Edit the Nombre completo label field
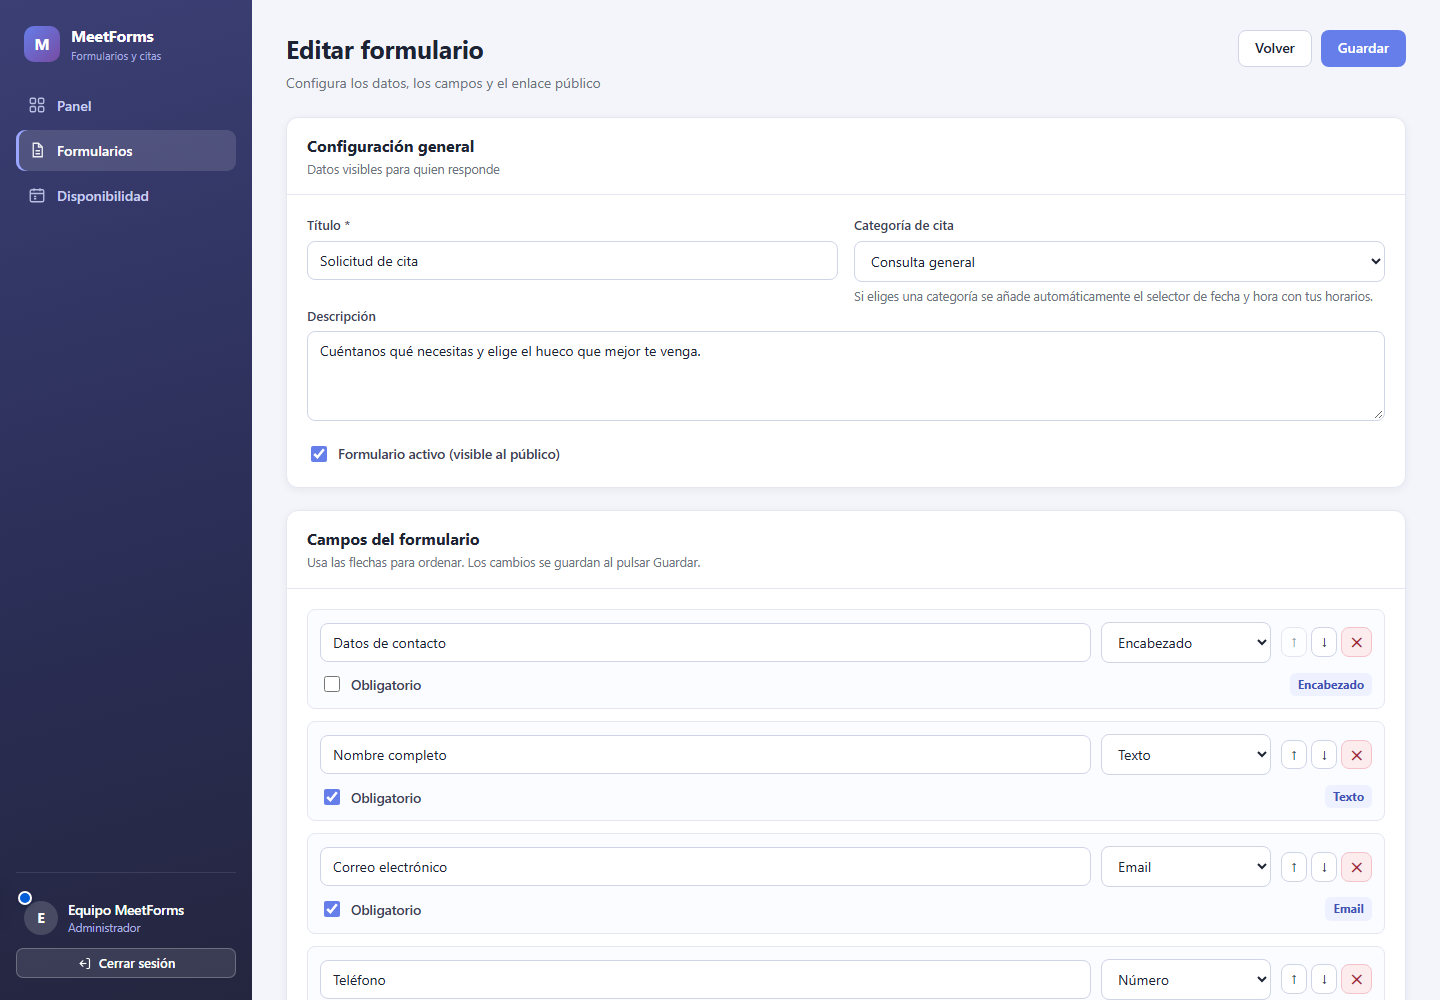 tap(705, 755)
